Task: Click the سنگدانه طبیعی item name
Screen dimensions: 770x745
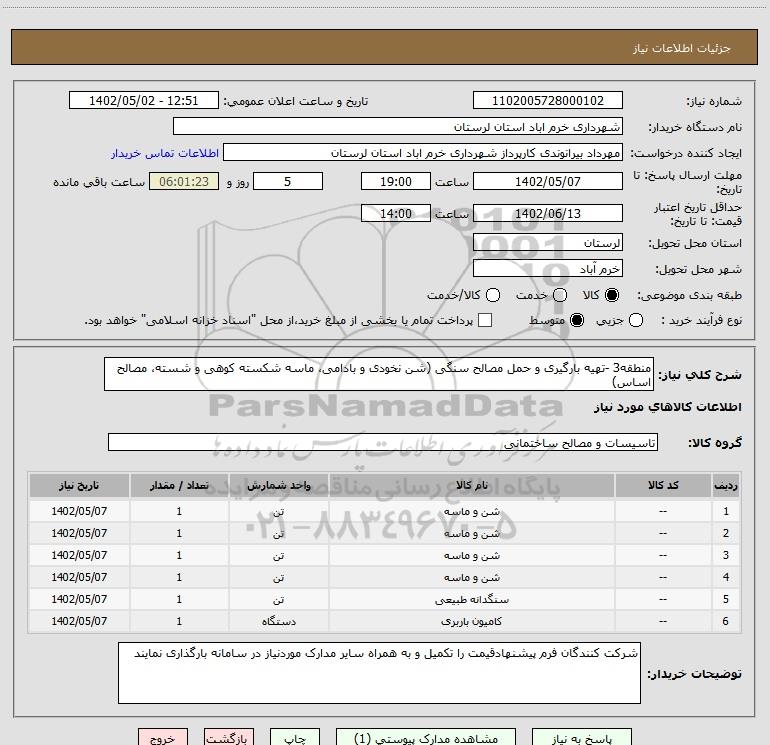Action: click(x=471, y=600)
